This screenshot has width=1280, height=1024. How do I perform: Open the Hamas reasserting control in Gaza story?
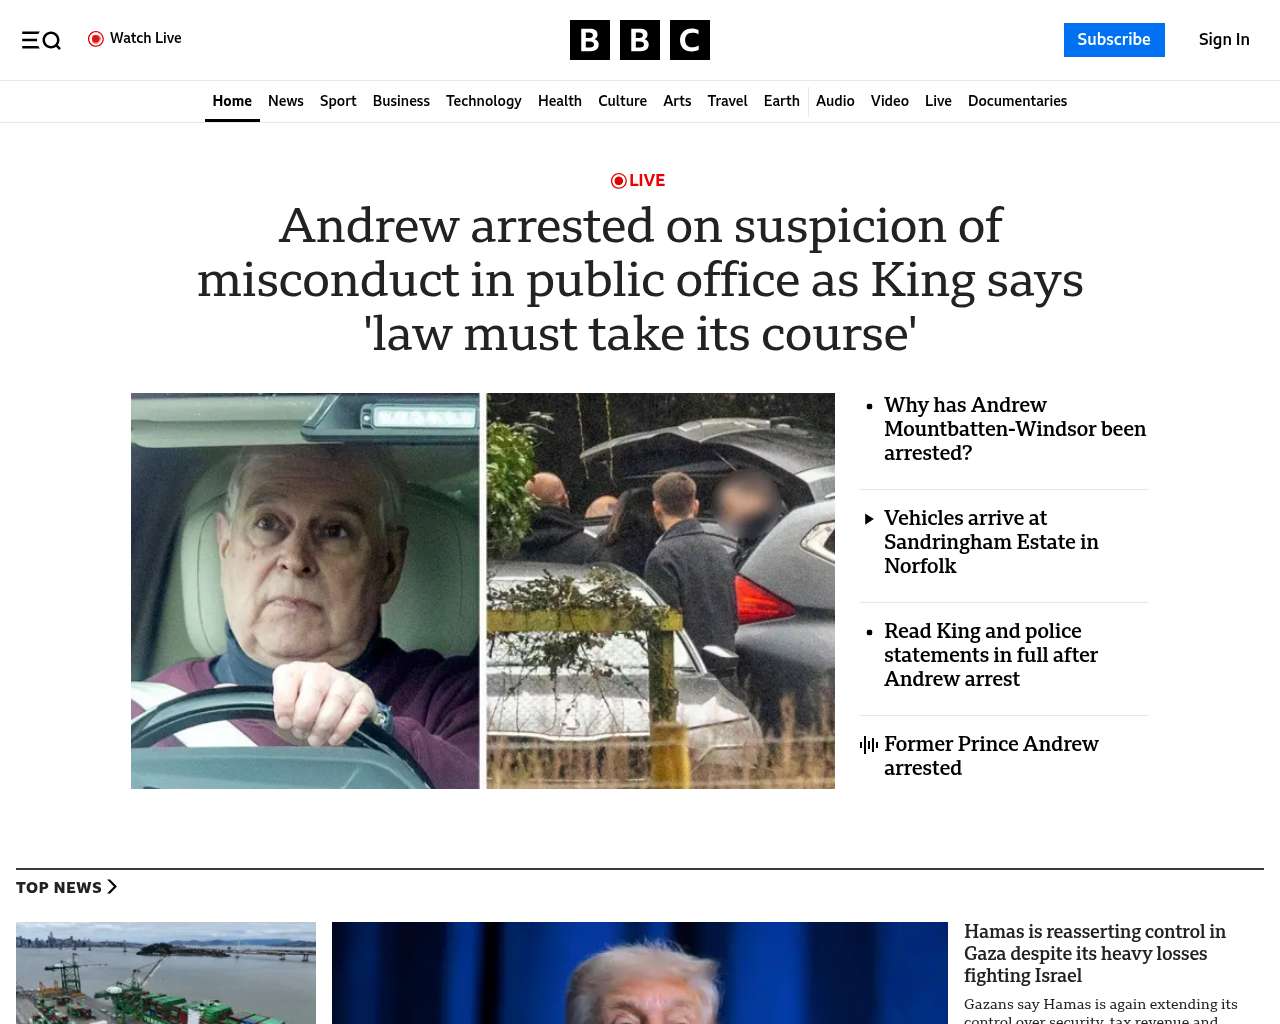coord(1095,954)
